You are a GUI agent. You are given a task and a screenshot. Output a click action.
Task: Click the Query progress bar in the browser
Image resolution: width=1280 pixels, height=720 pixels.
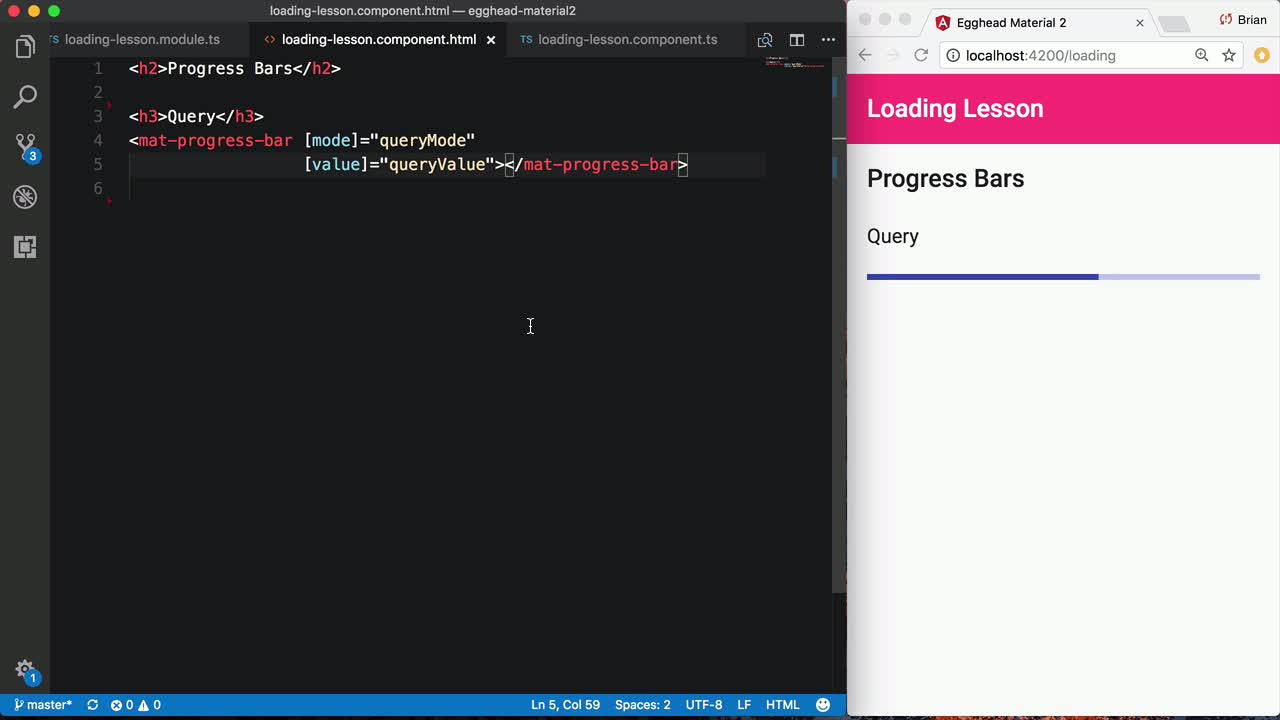[x=1063, y=276]
